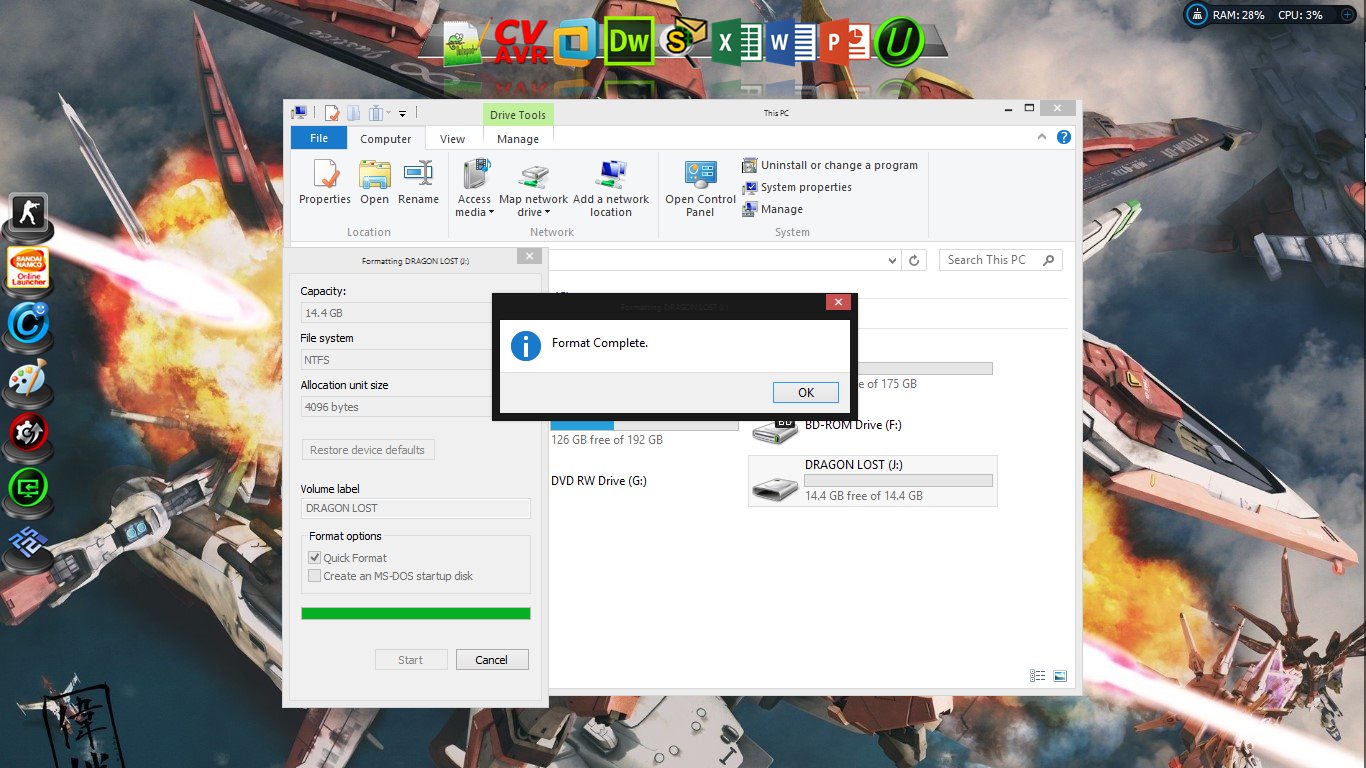Screen dimensions: 1366x768
Task: Click the Properties ribbon button
Action: 325,182
